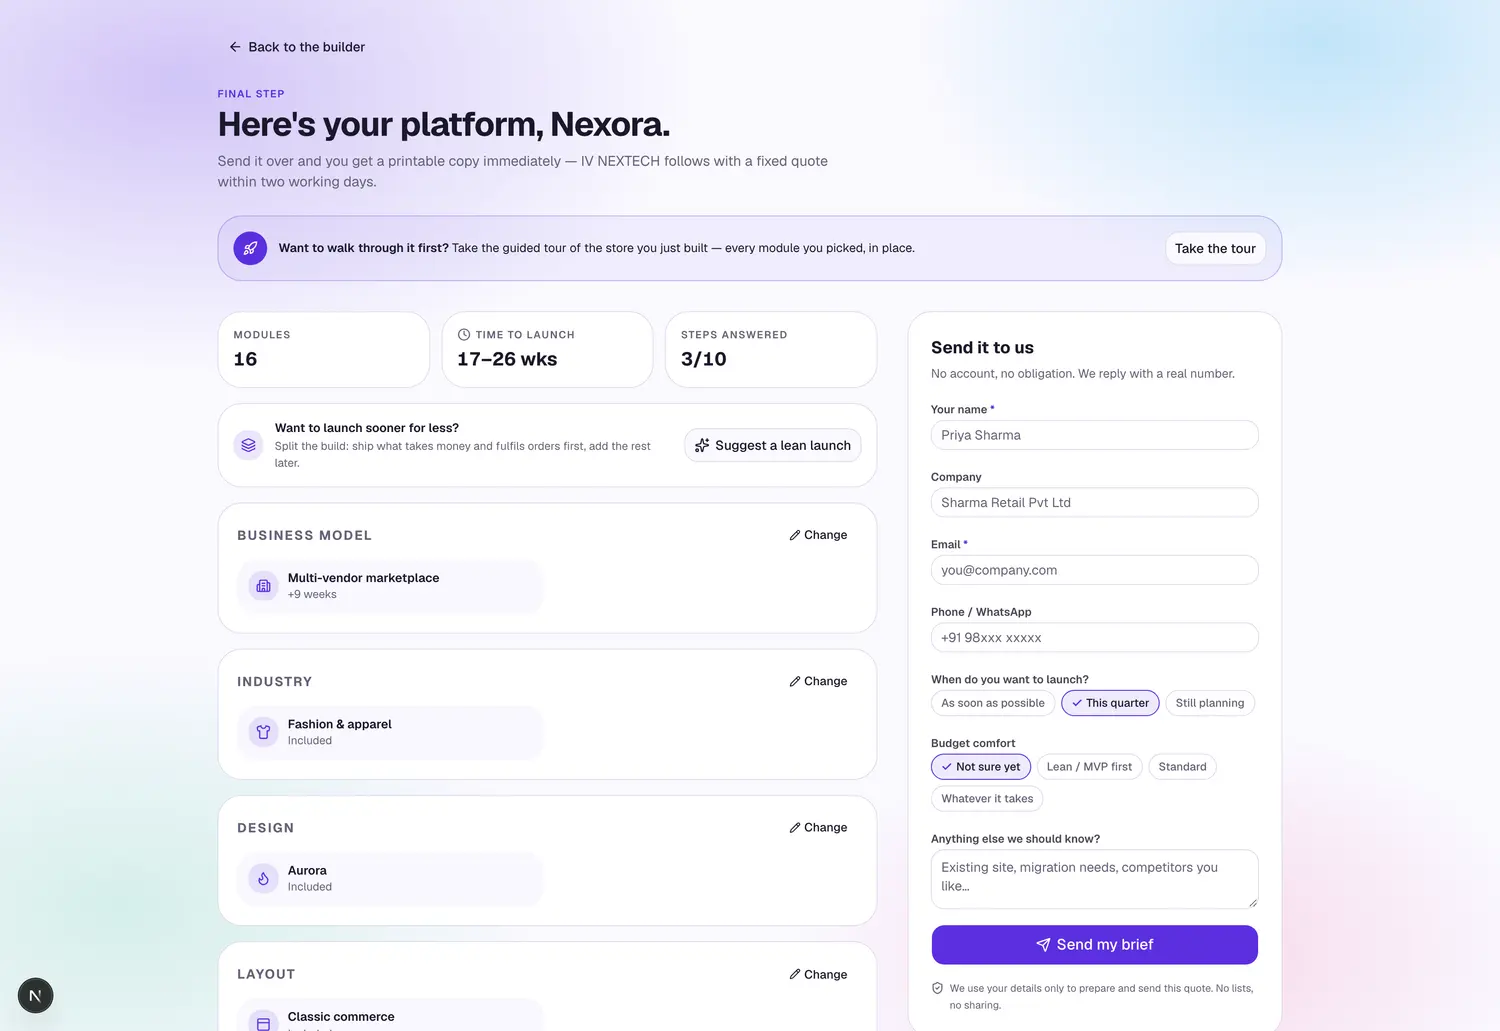The width and height of the screenshot is (1500, 1031).
Task: Choose 'Still planning' launch timing
Action: [x=1210, y=703]
